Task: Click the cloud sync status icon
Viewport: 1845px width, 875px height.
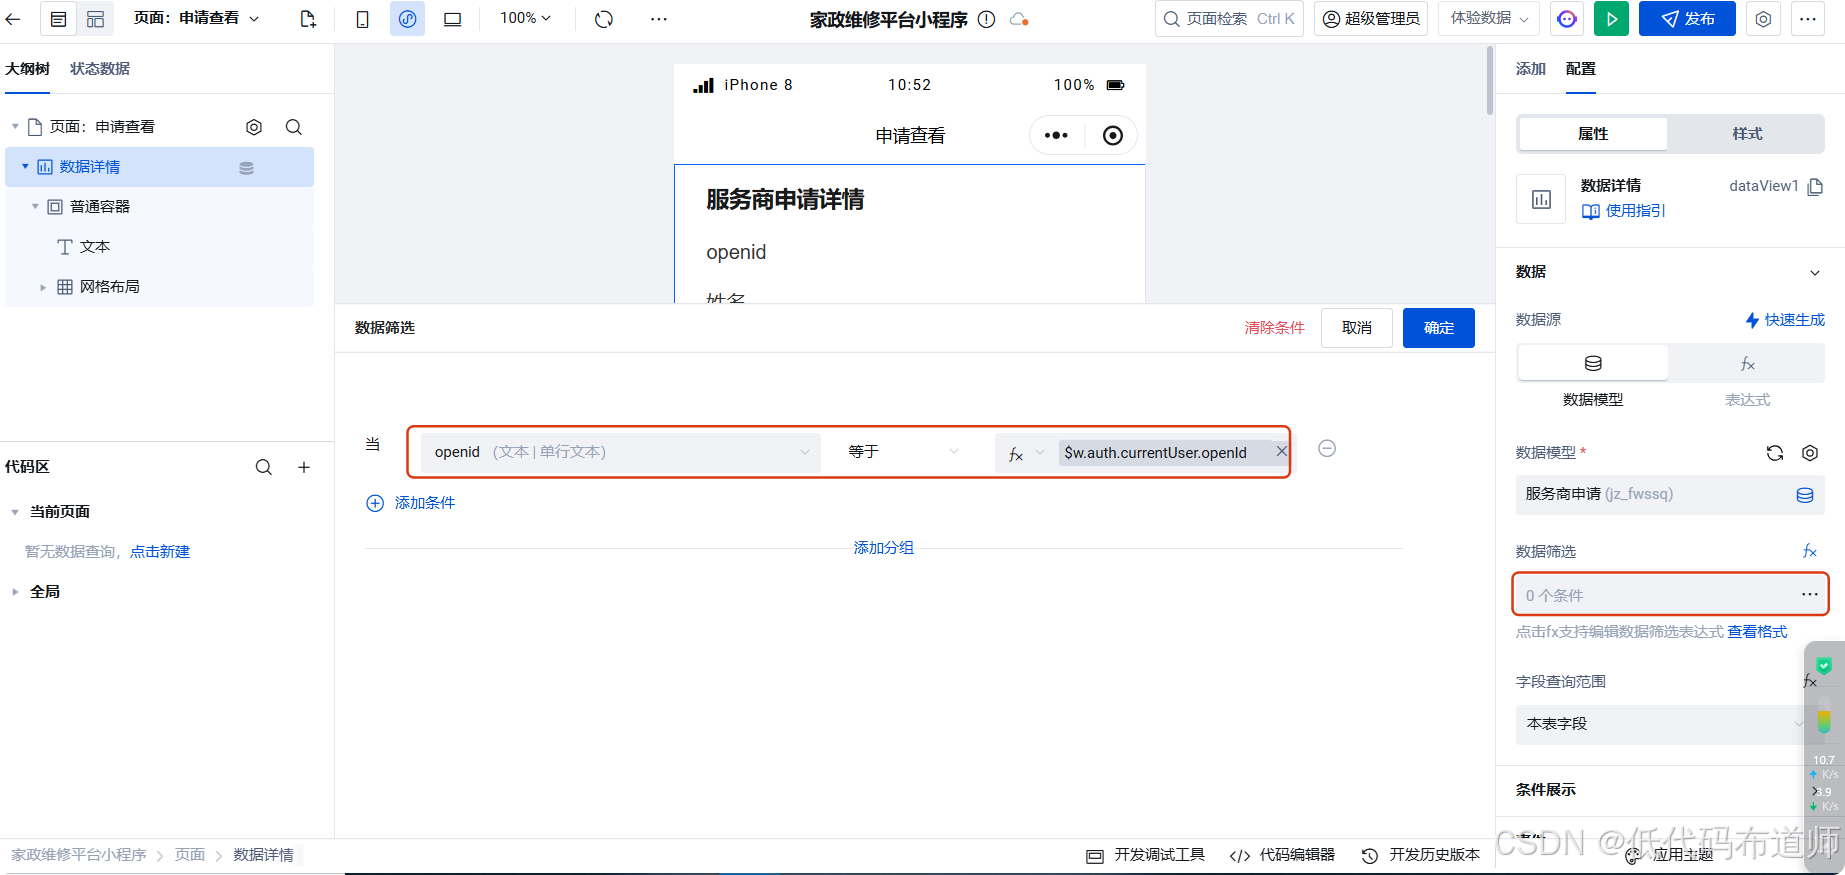Action: coord(1019,19)
